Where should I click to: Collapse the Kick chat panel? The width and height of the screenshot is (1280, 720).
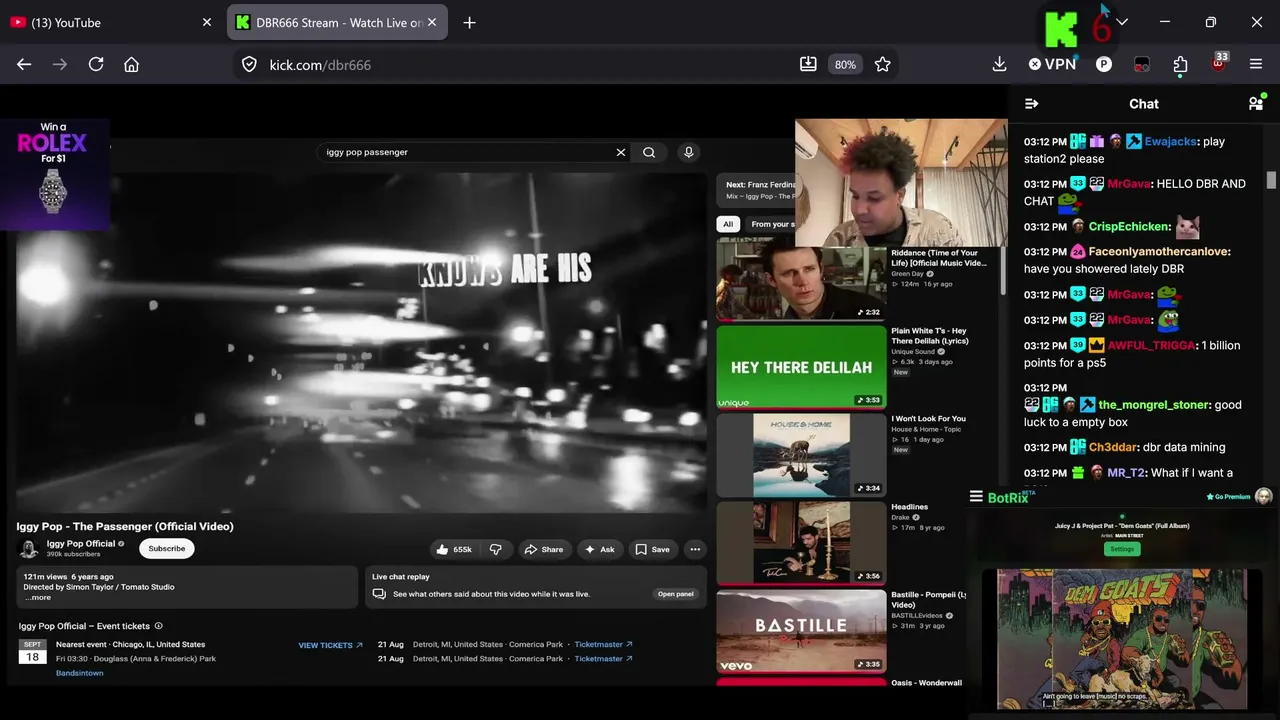point(1032,103)
